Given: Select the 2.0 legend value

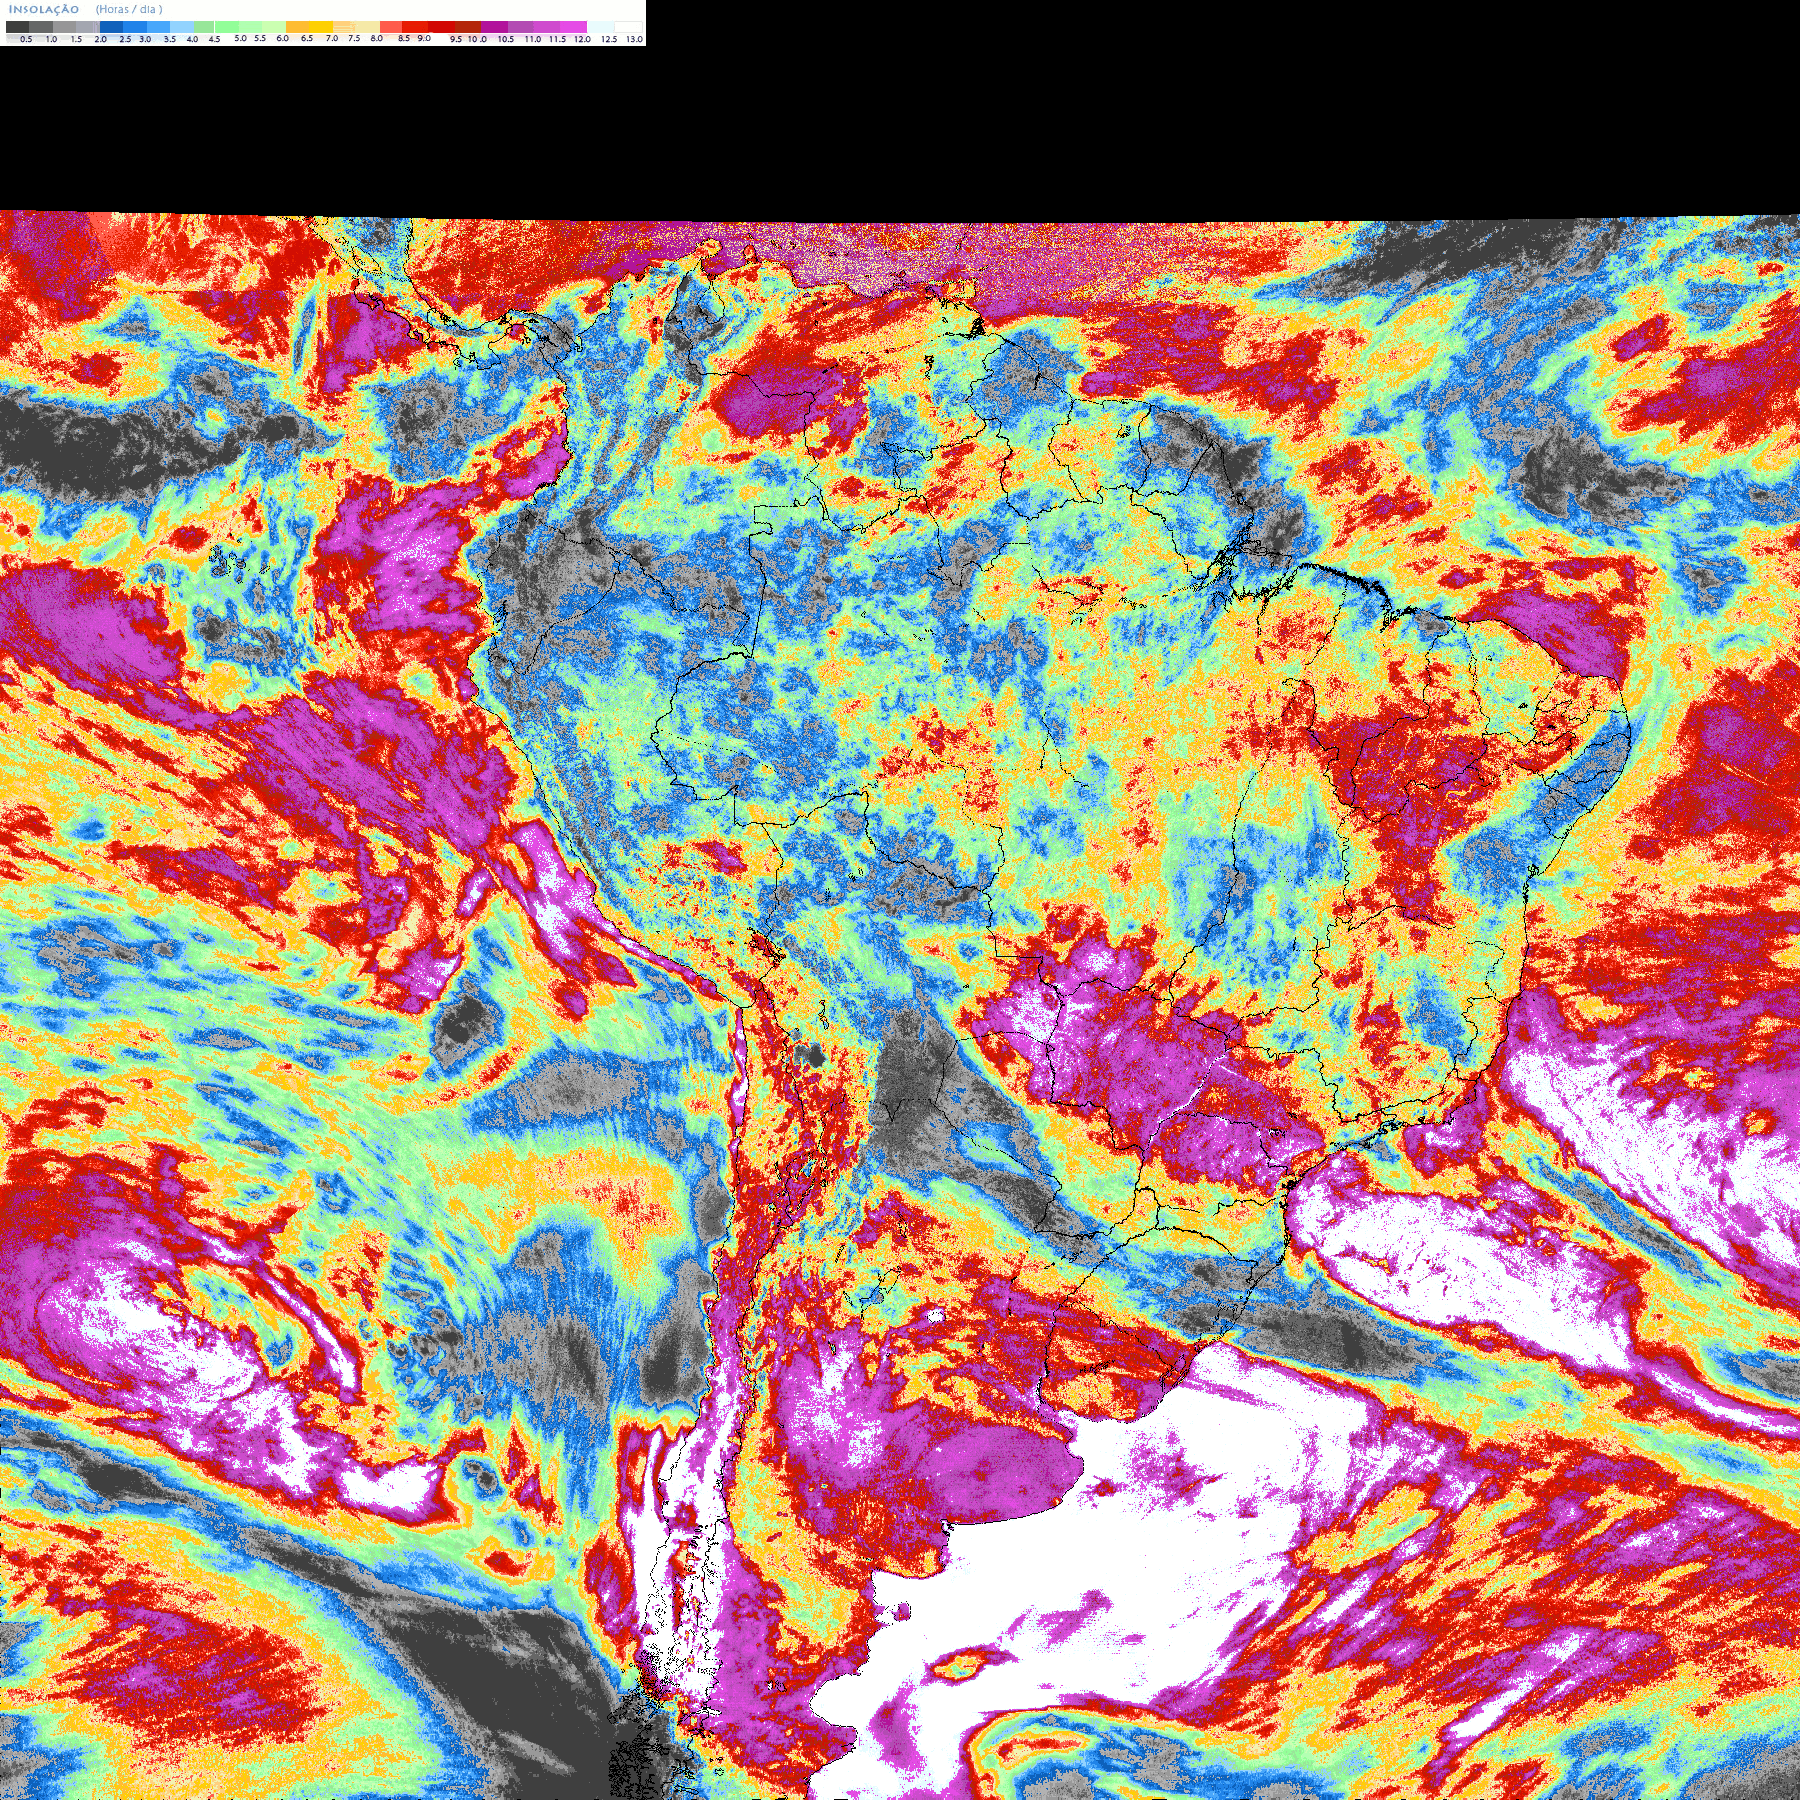Looking at the screenshot, I should pos(100,39).
